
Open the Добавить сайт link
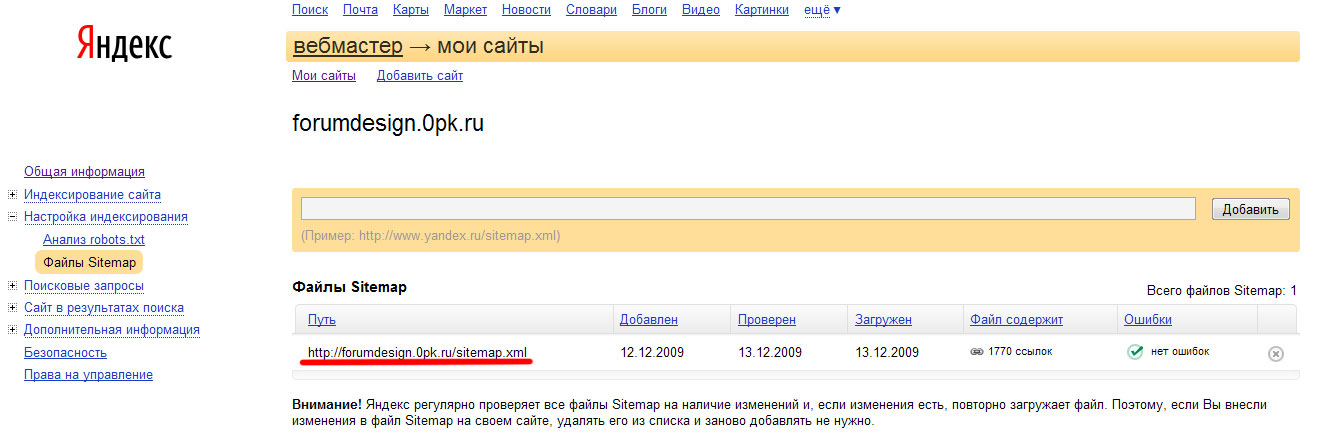click(x=420, y=76)
